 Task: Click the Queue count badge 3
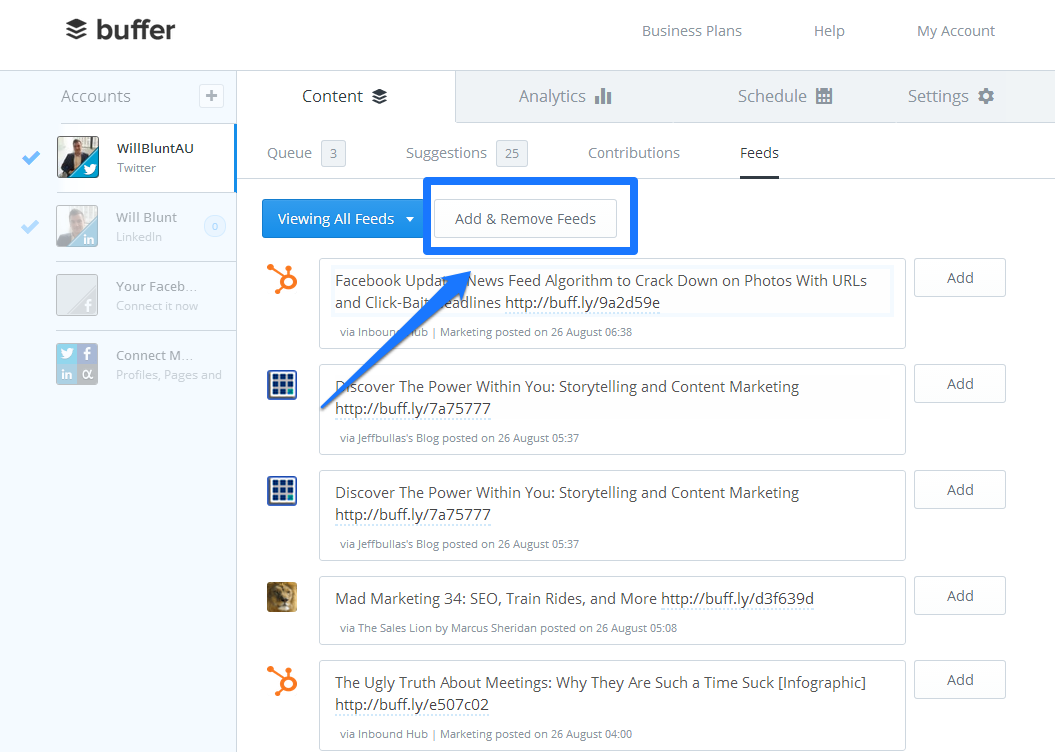[333, 153]
